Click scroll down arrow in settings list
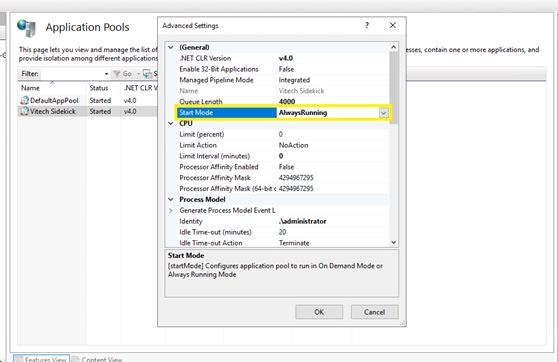The image size is (558, 362). (x=393, y=242)
